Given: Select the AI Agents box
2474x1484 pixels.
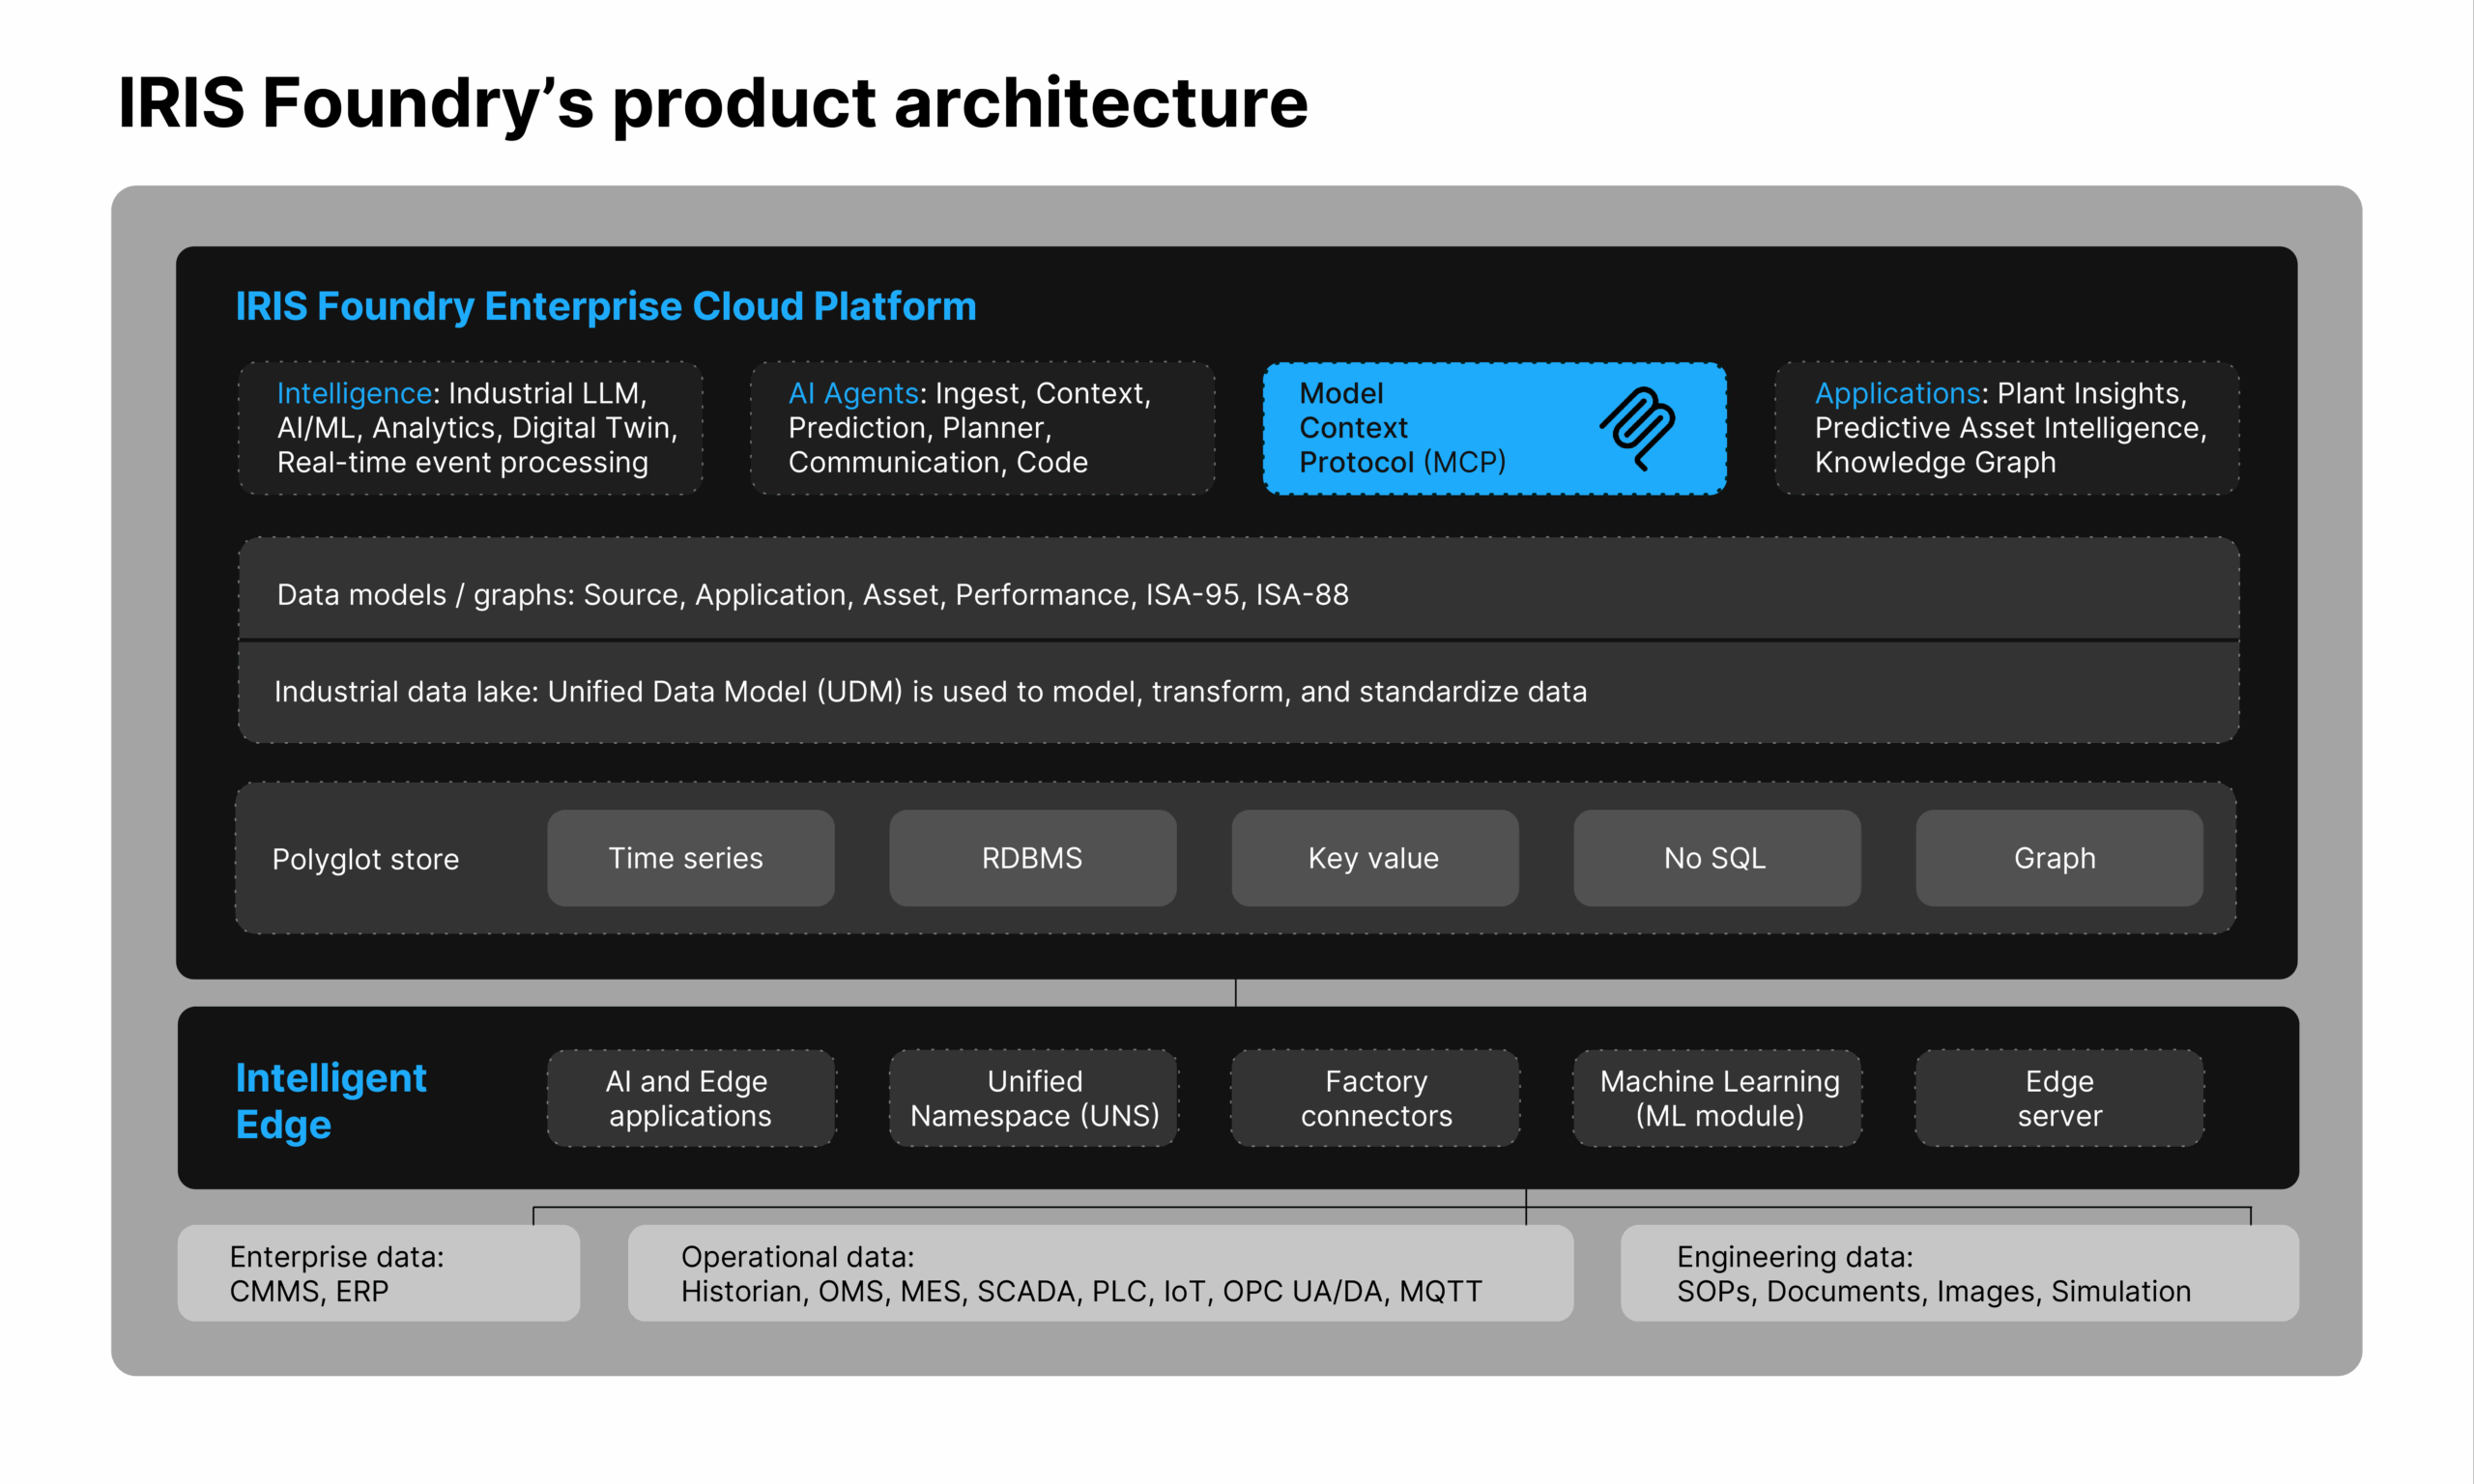Looking at the screenshot, I should tap(983, 428).
